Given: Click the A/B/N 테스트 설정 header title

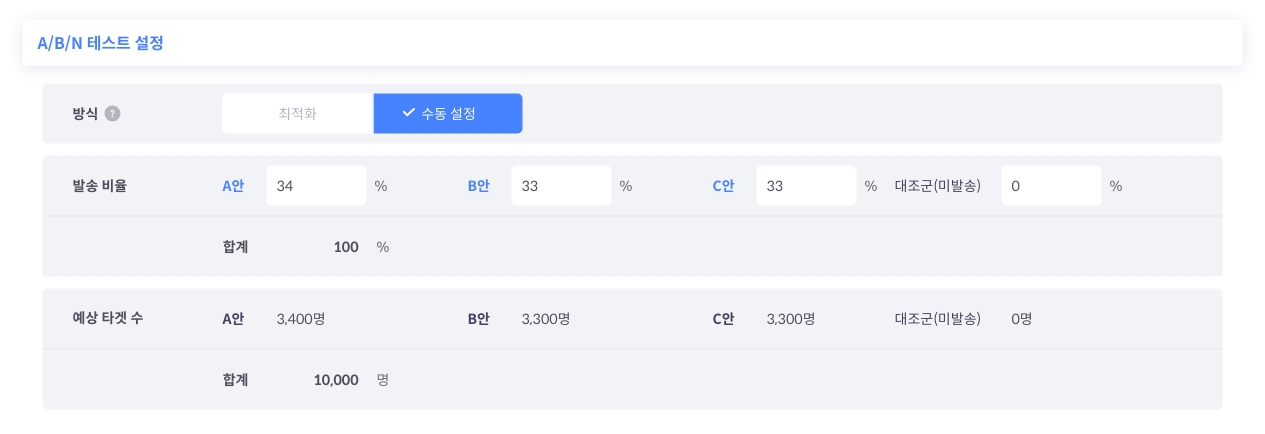Looking at the screenshot, I should pyautogui.click(x=100, y=43).
